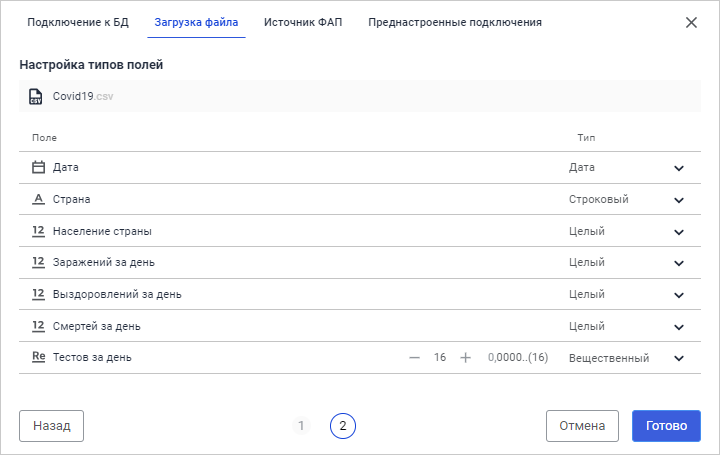
Task: Decrease decimal precision with the minus button
Action: pyautogui.click(x=415, y=358)
